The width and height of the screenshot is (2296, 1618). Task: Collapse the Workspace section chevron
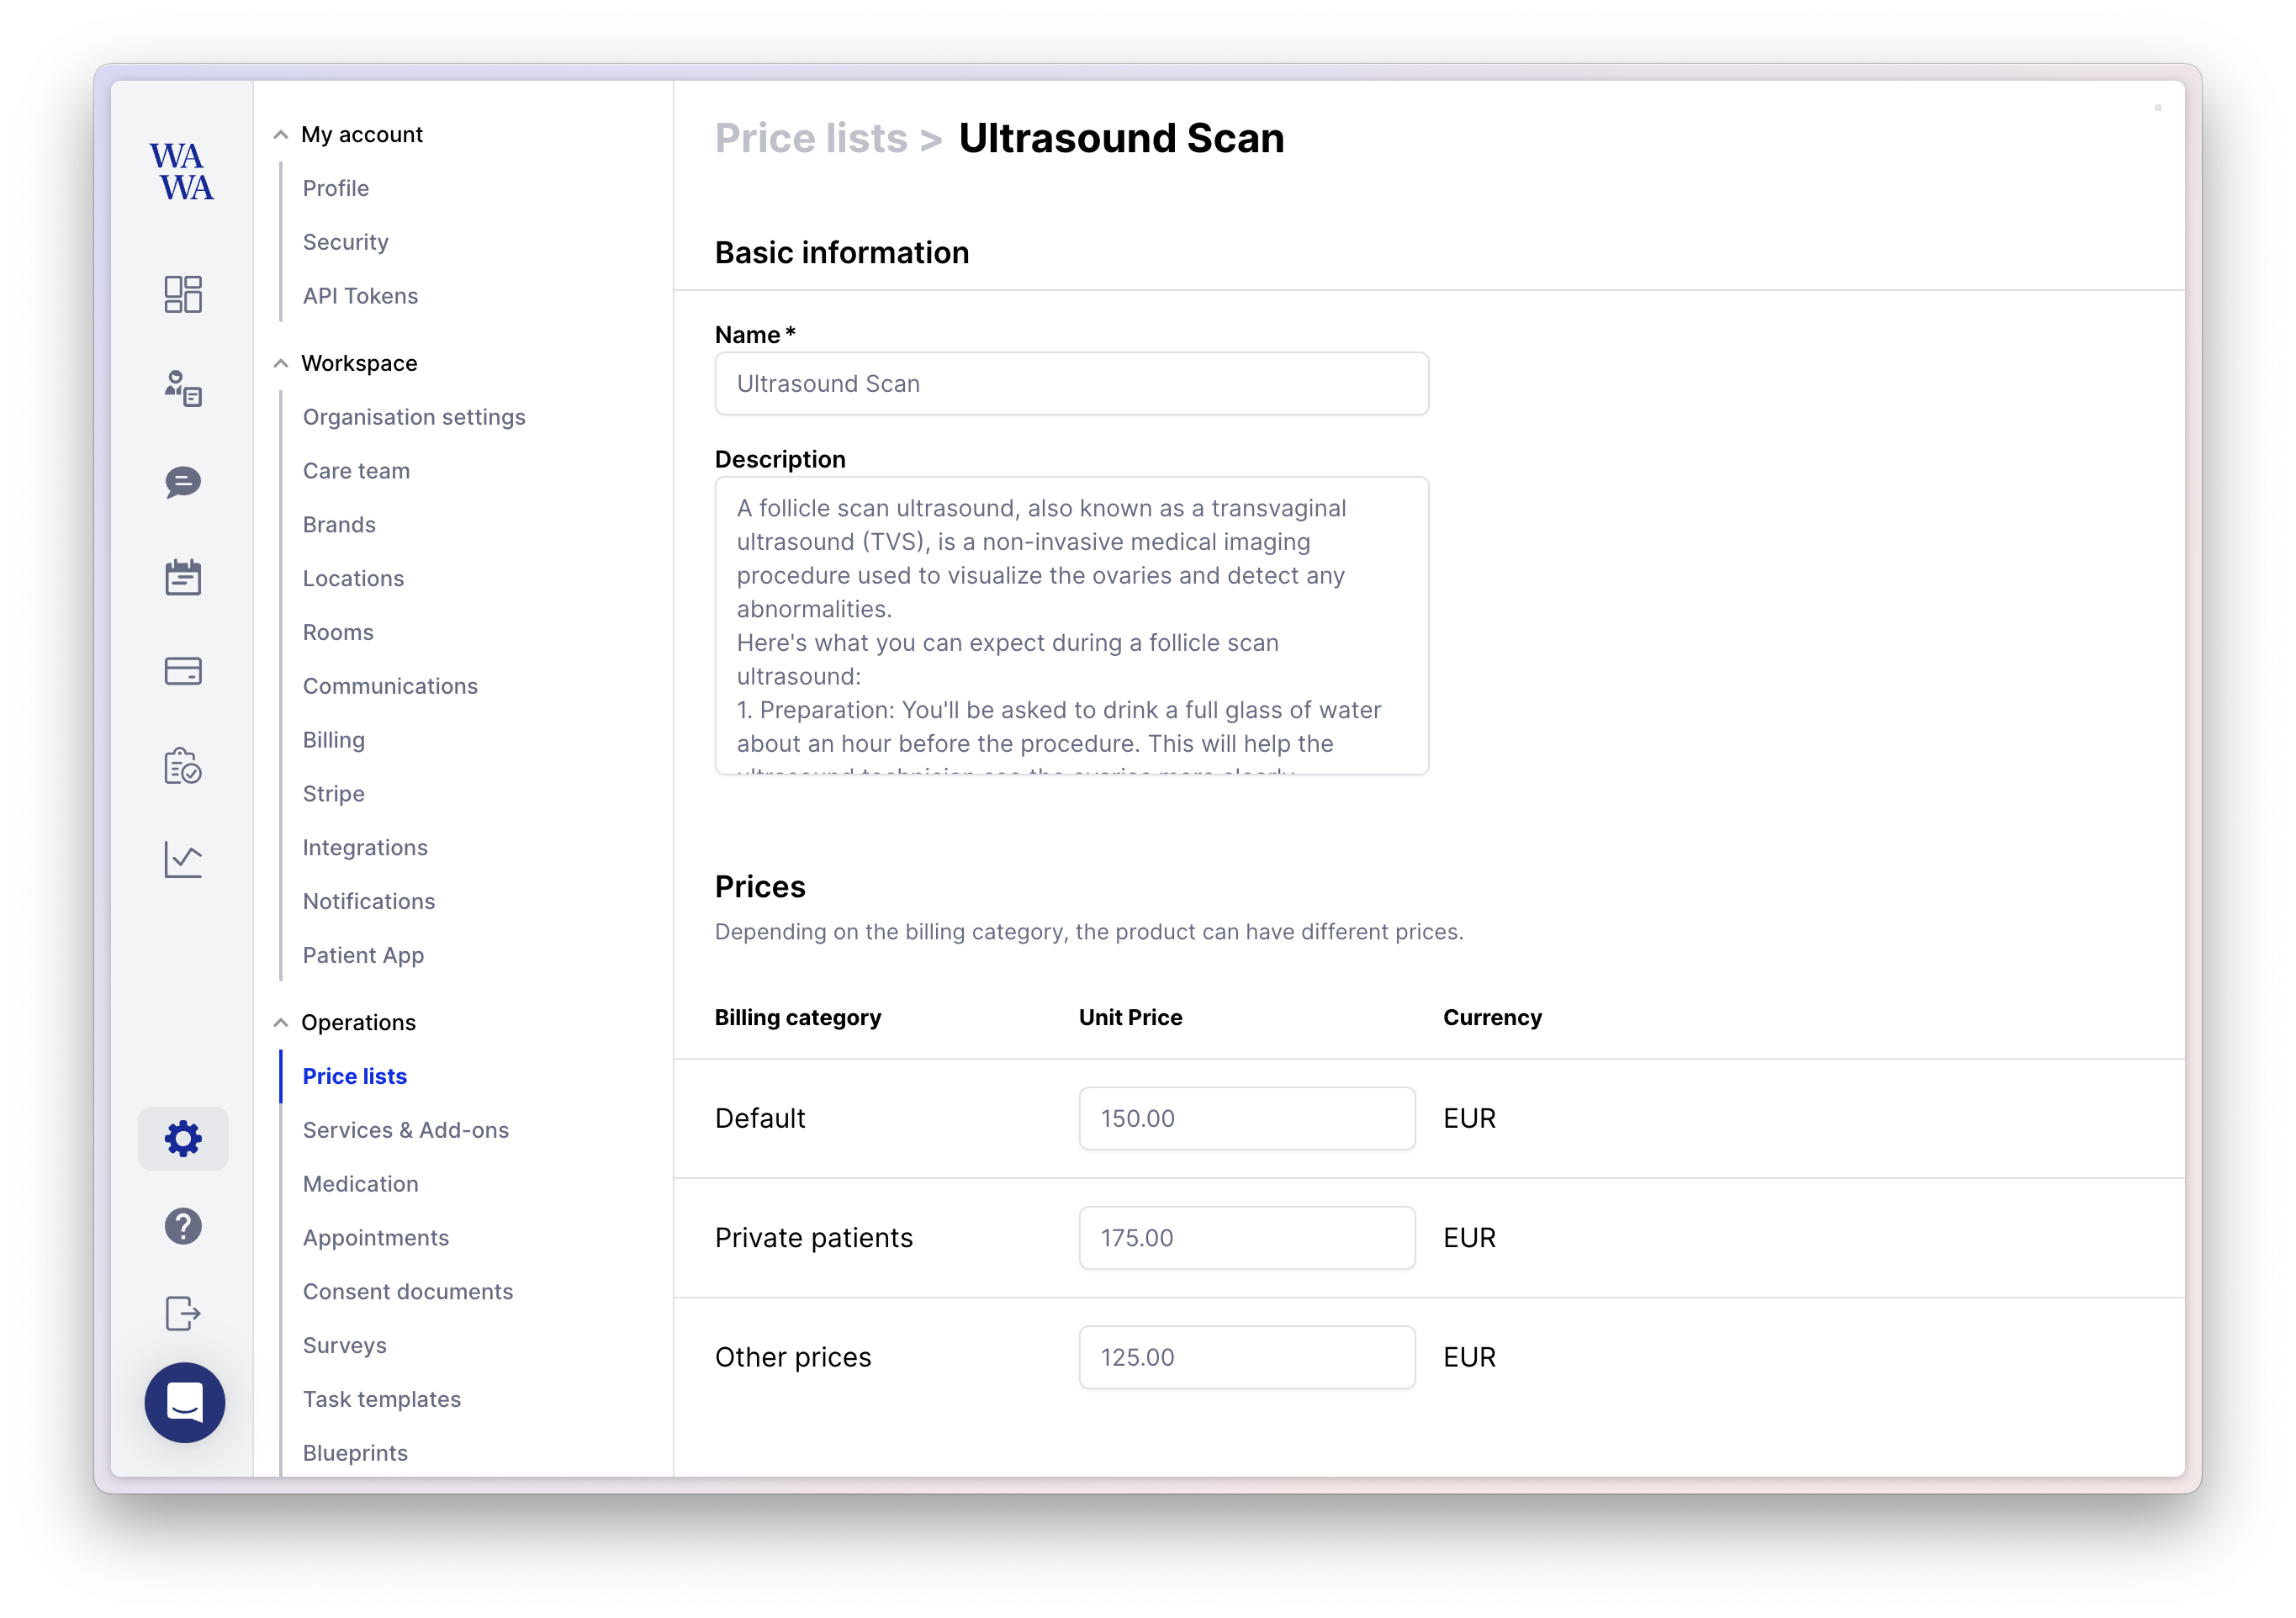pos(281,364)
